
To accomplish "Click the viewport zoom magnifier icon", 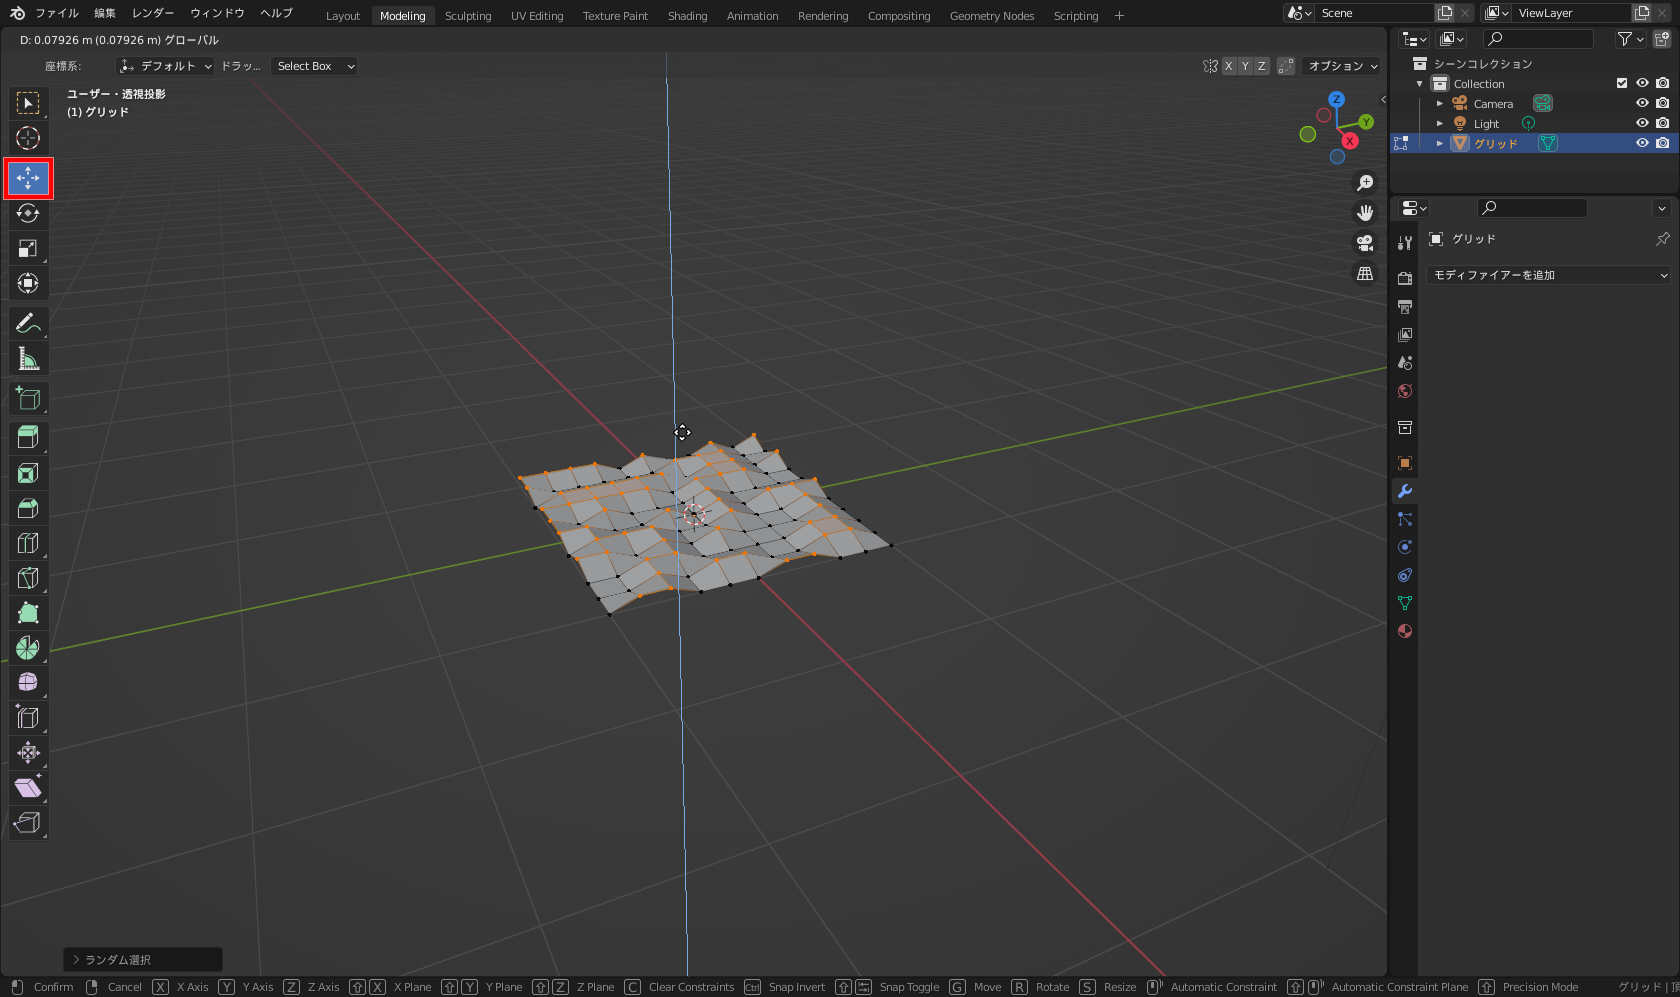I will tap(1365, 183).
